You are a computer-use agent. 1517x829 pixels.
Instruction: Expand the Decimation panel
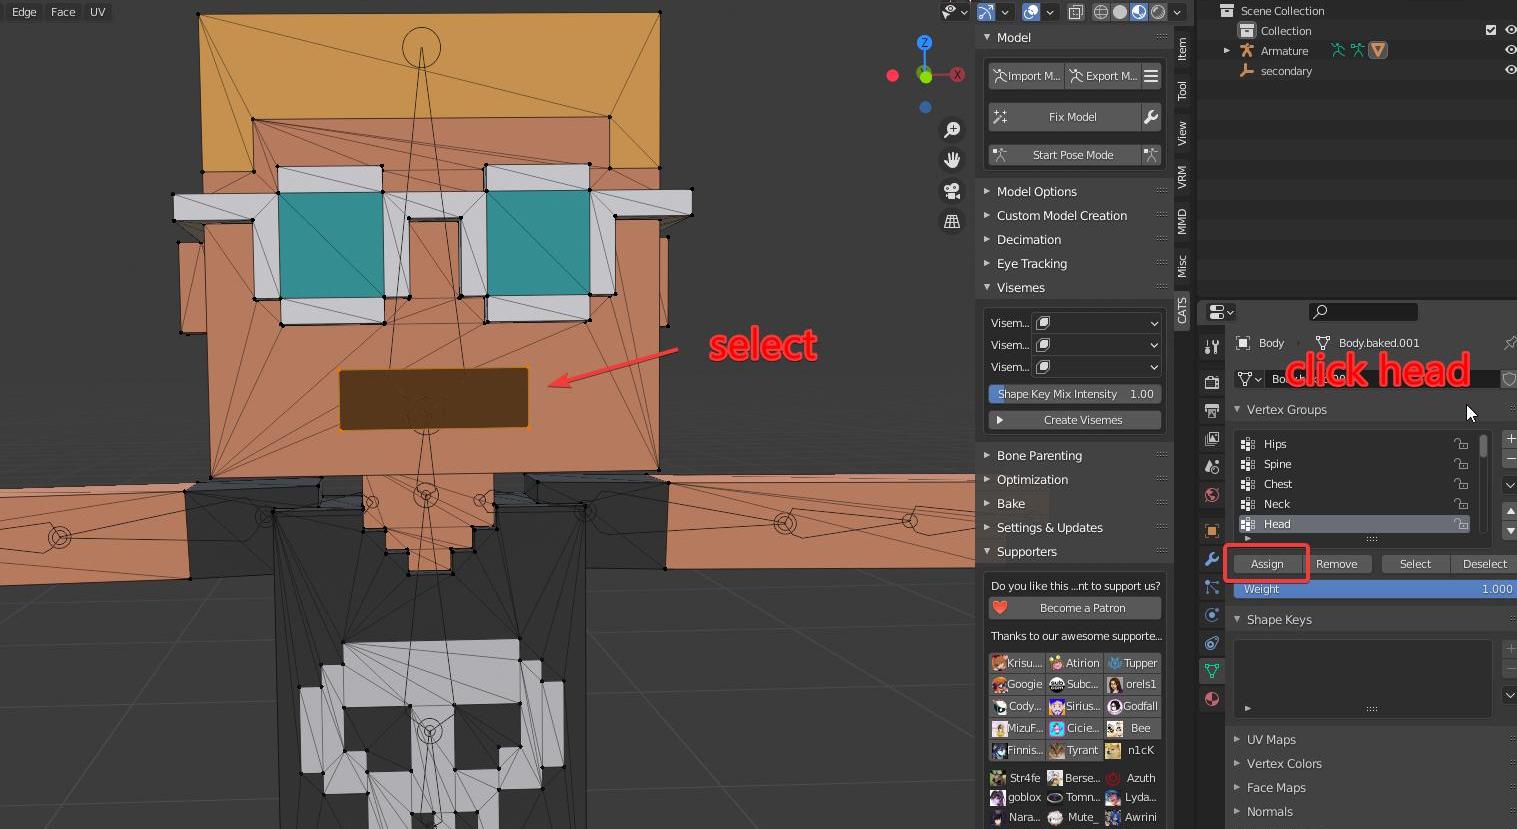[x=1028, y=240]
